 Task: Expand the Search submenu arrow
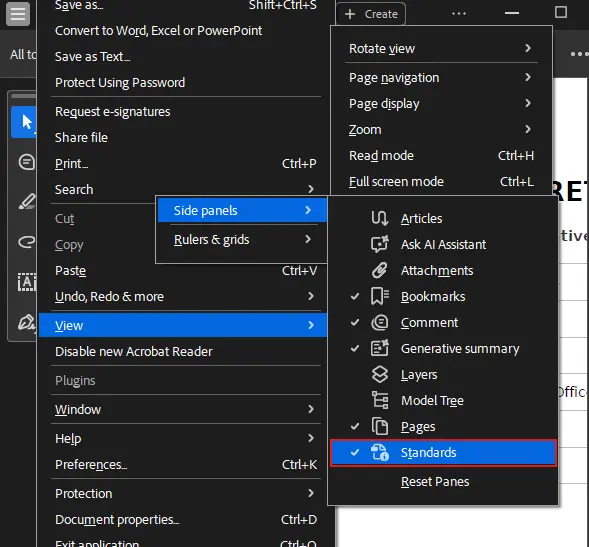311,189
